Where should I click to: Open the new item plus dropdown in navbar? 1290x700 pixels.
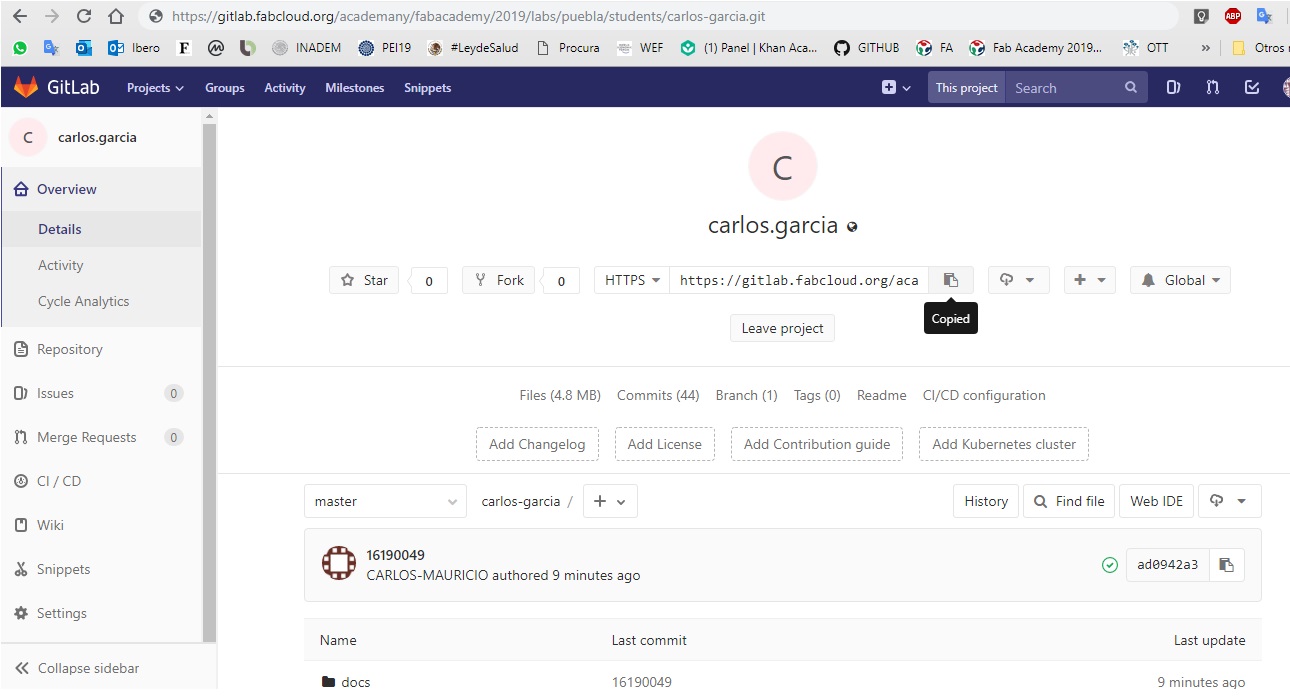[x=896, y=88]
